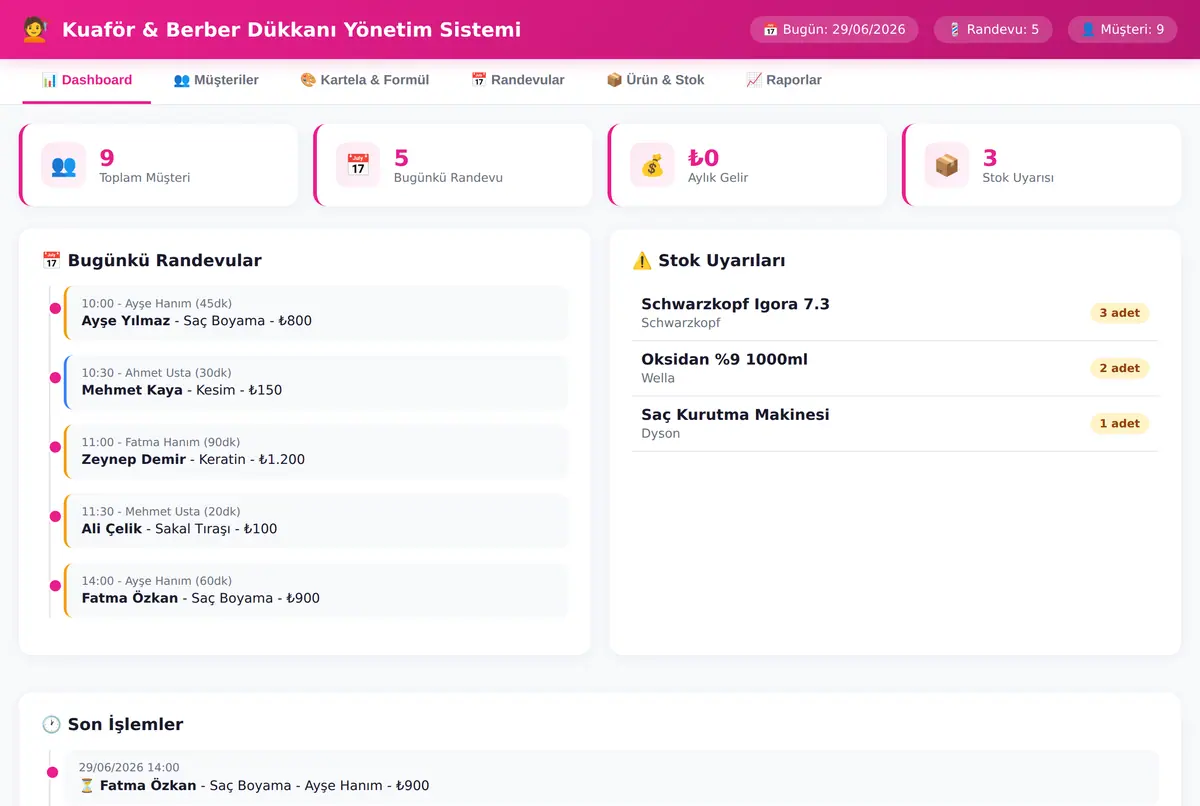Click the 1 adet stock badge

pos(1120,424)
